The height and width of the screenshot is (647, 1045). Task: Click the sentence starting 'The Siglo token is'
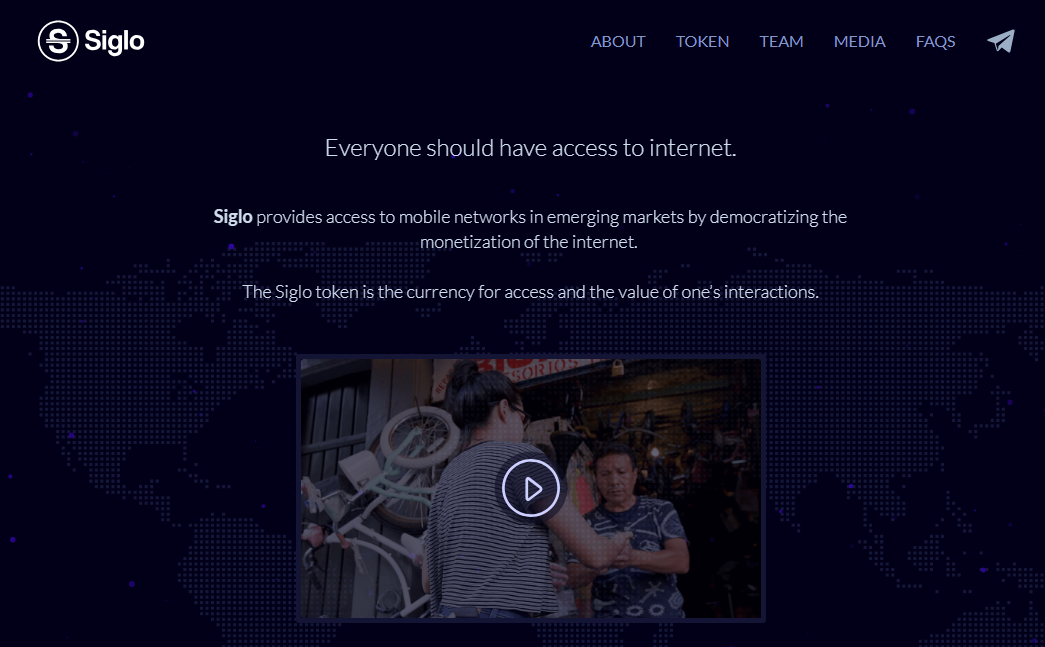(530, 292)
